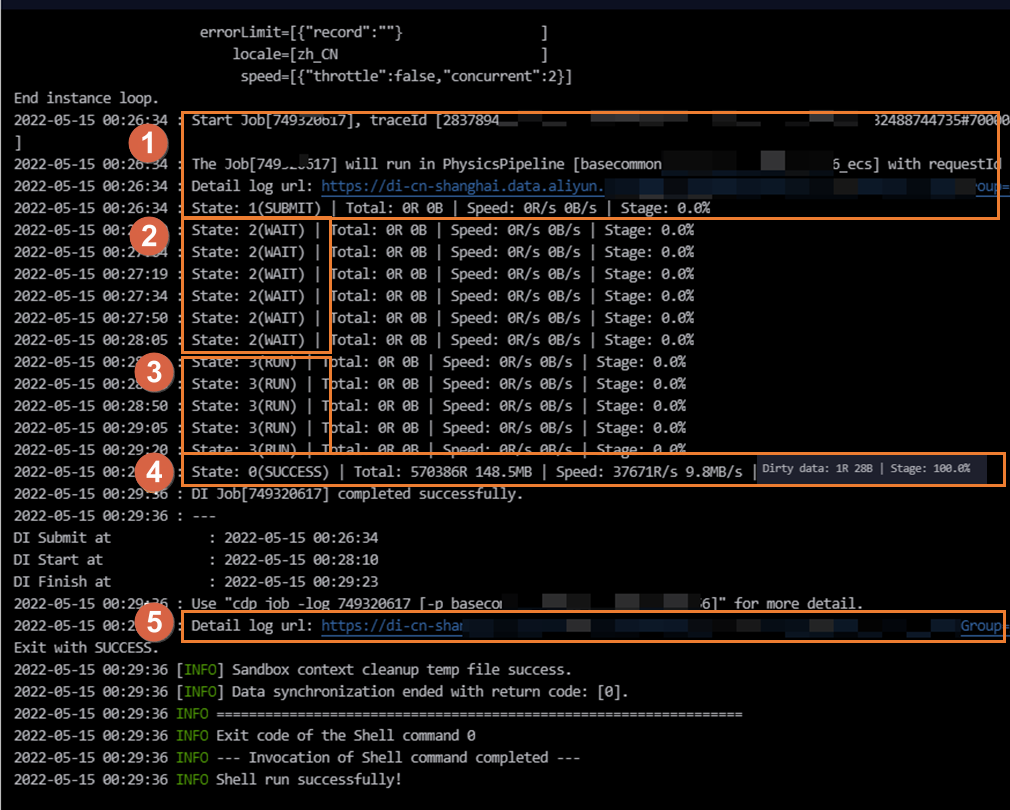This screenshot has height=810, width=1010.
Task: Select the DI Start time 00:28:10 value
Action: coord(301,560)
